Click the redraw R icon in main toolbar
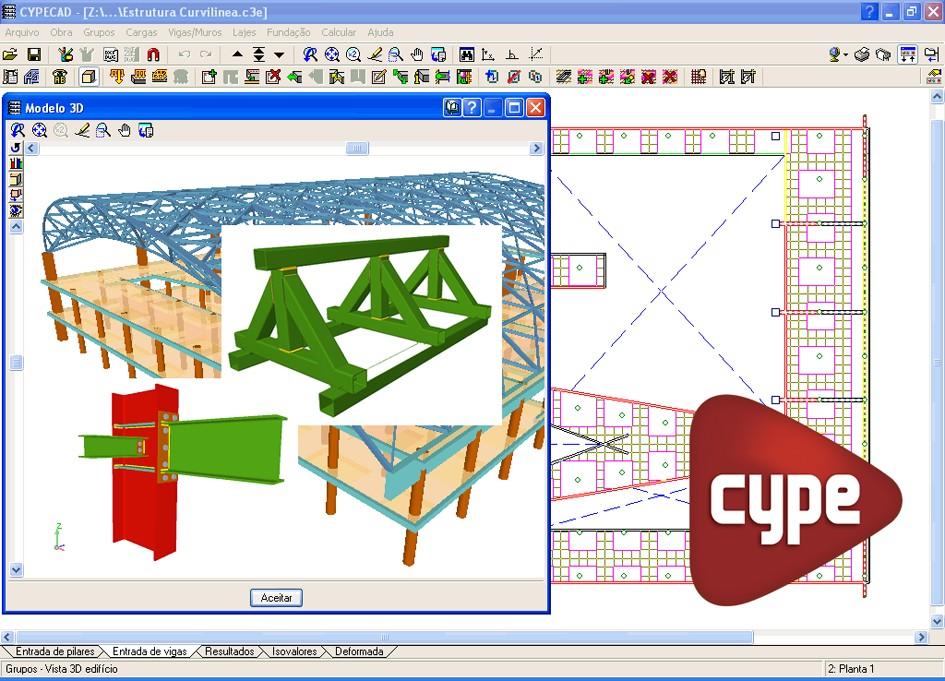The height and width of the screenshot is (681, 945). (310, 55)
